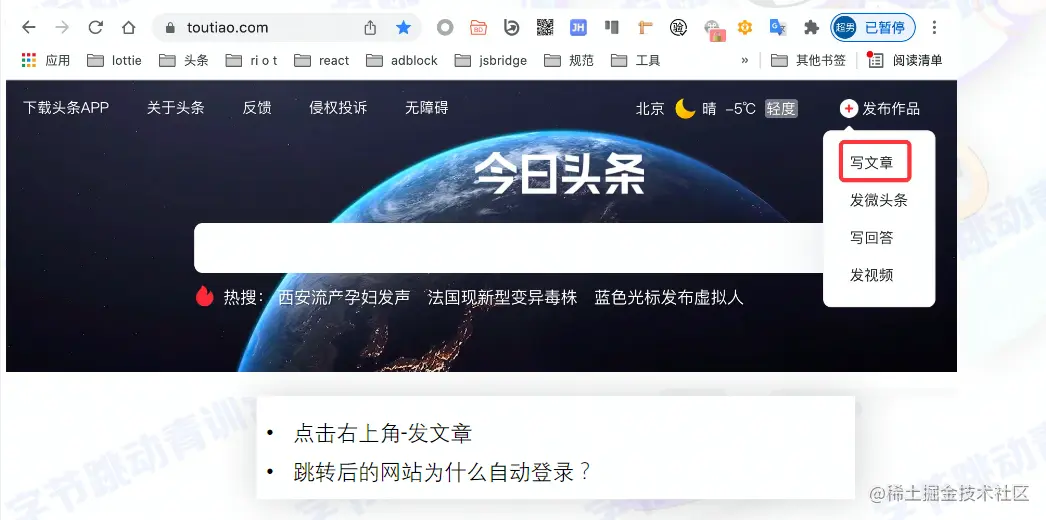Open the jsbridge bookmark folder
Image resolution: width=1046 pixels, height=520 pixels.
coord(490,60)
